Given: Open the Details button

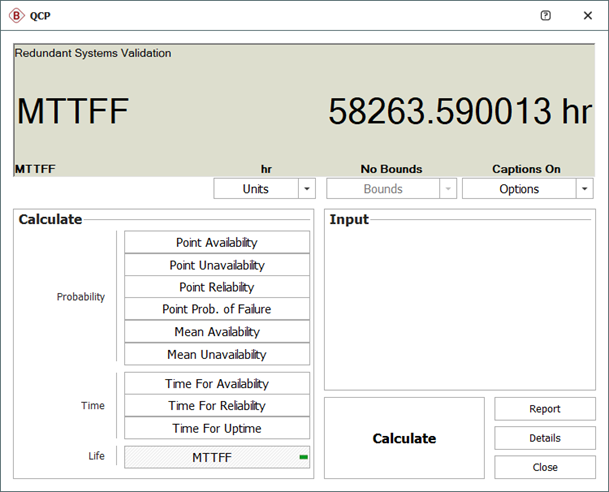Looking at the screenshot, I should 545,438.
